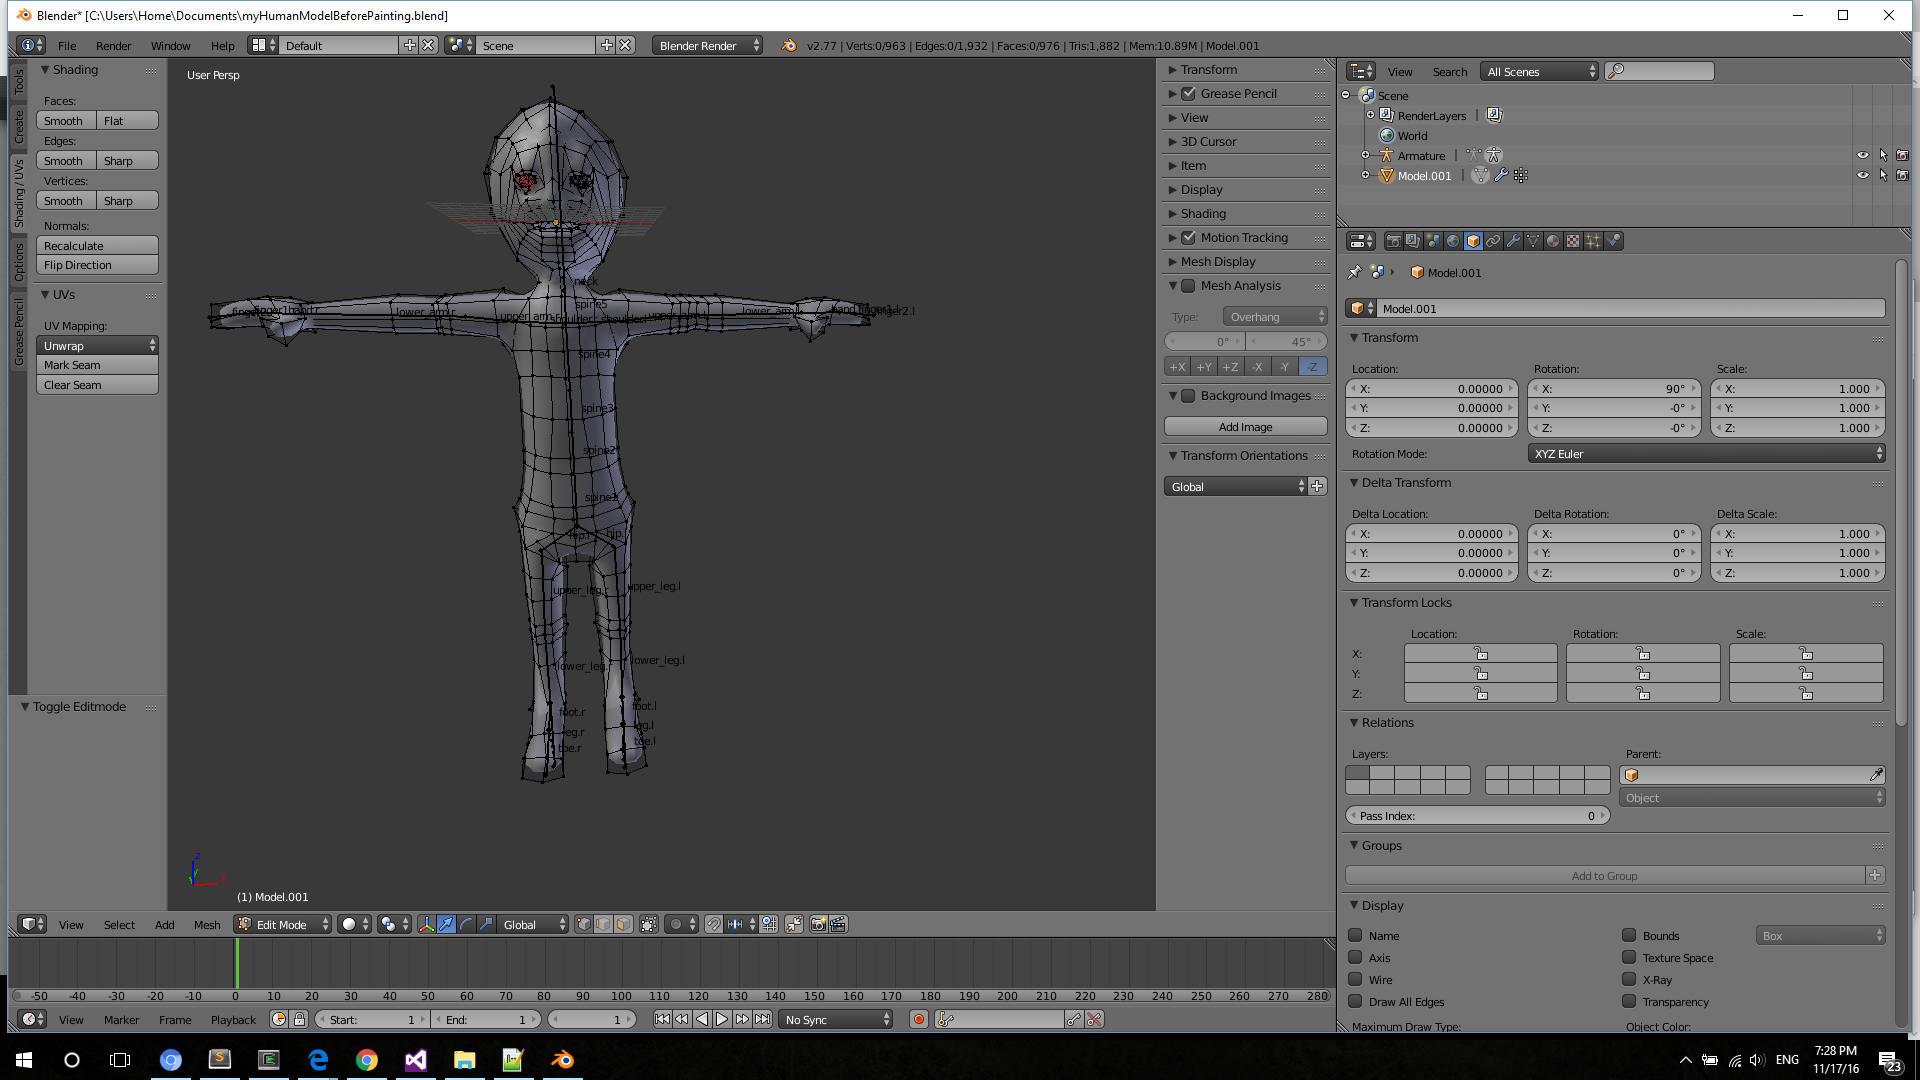Open the mesh Data triangle icon tab
1920x1080 pixels.
pos(1533,241)
